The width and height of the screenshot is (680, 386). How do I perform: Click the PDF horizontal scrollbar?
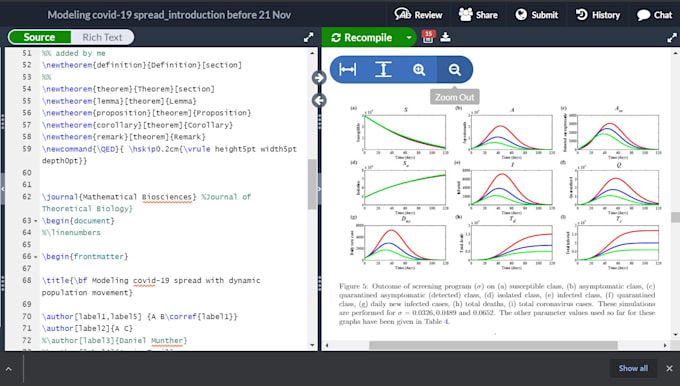click(x=493, y=345)
